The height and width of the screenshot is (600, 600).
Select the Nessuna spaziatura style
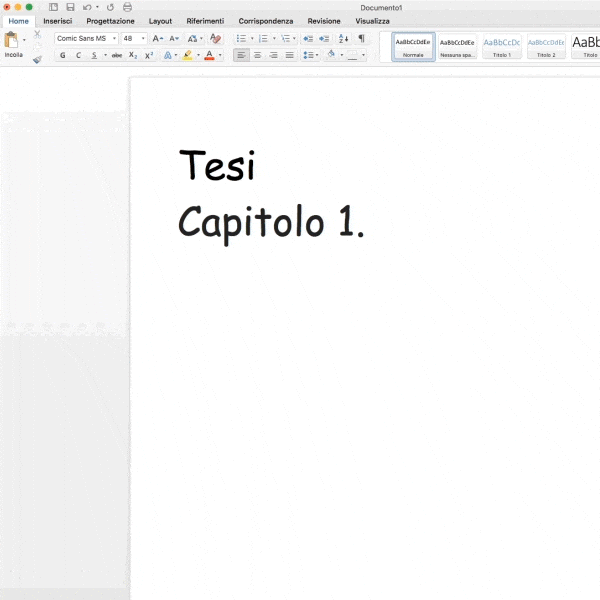coord(457,46)
